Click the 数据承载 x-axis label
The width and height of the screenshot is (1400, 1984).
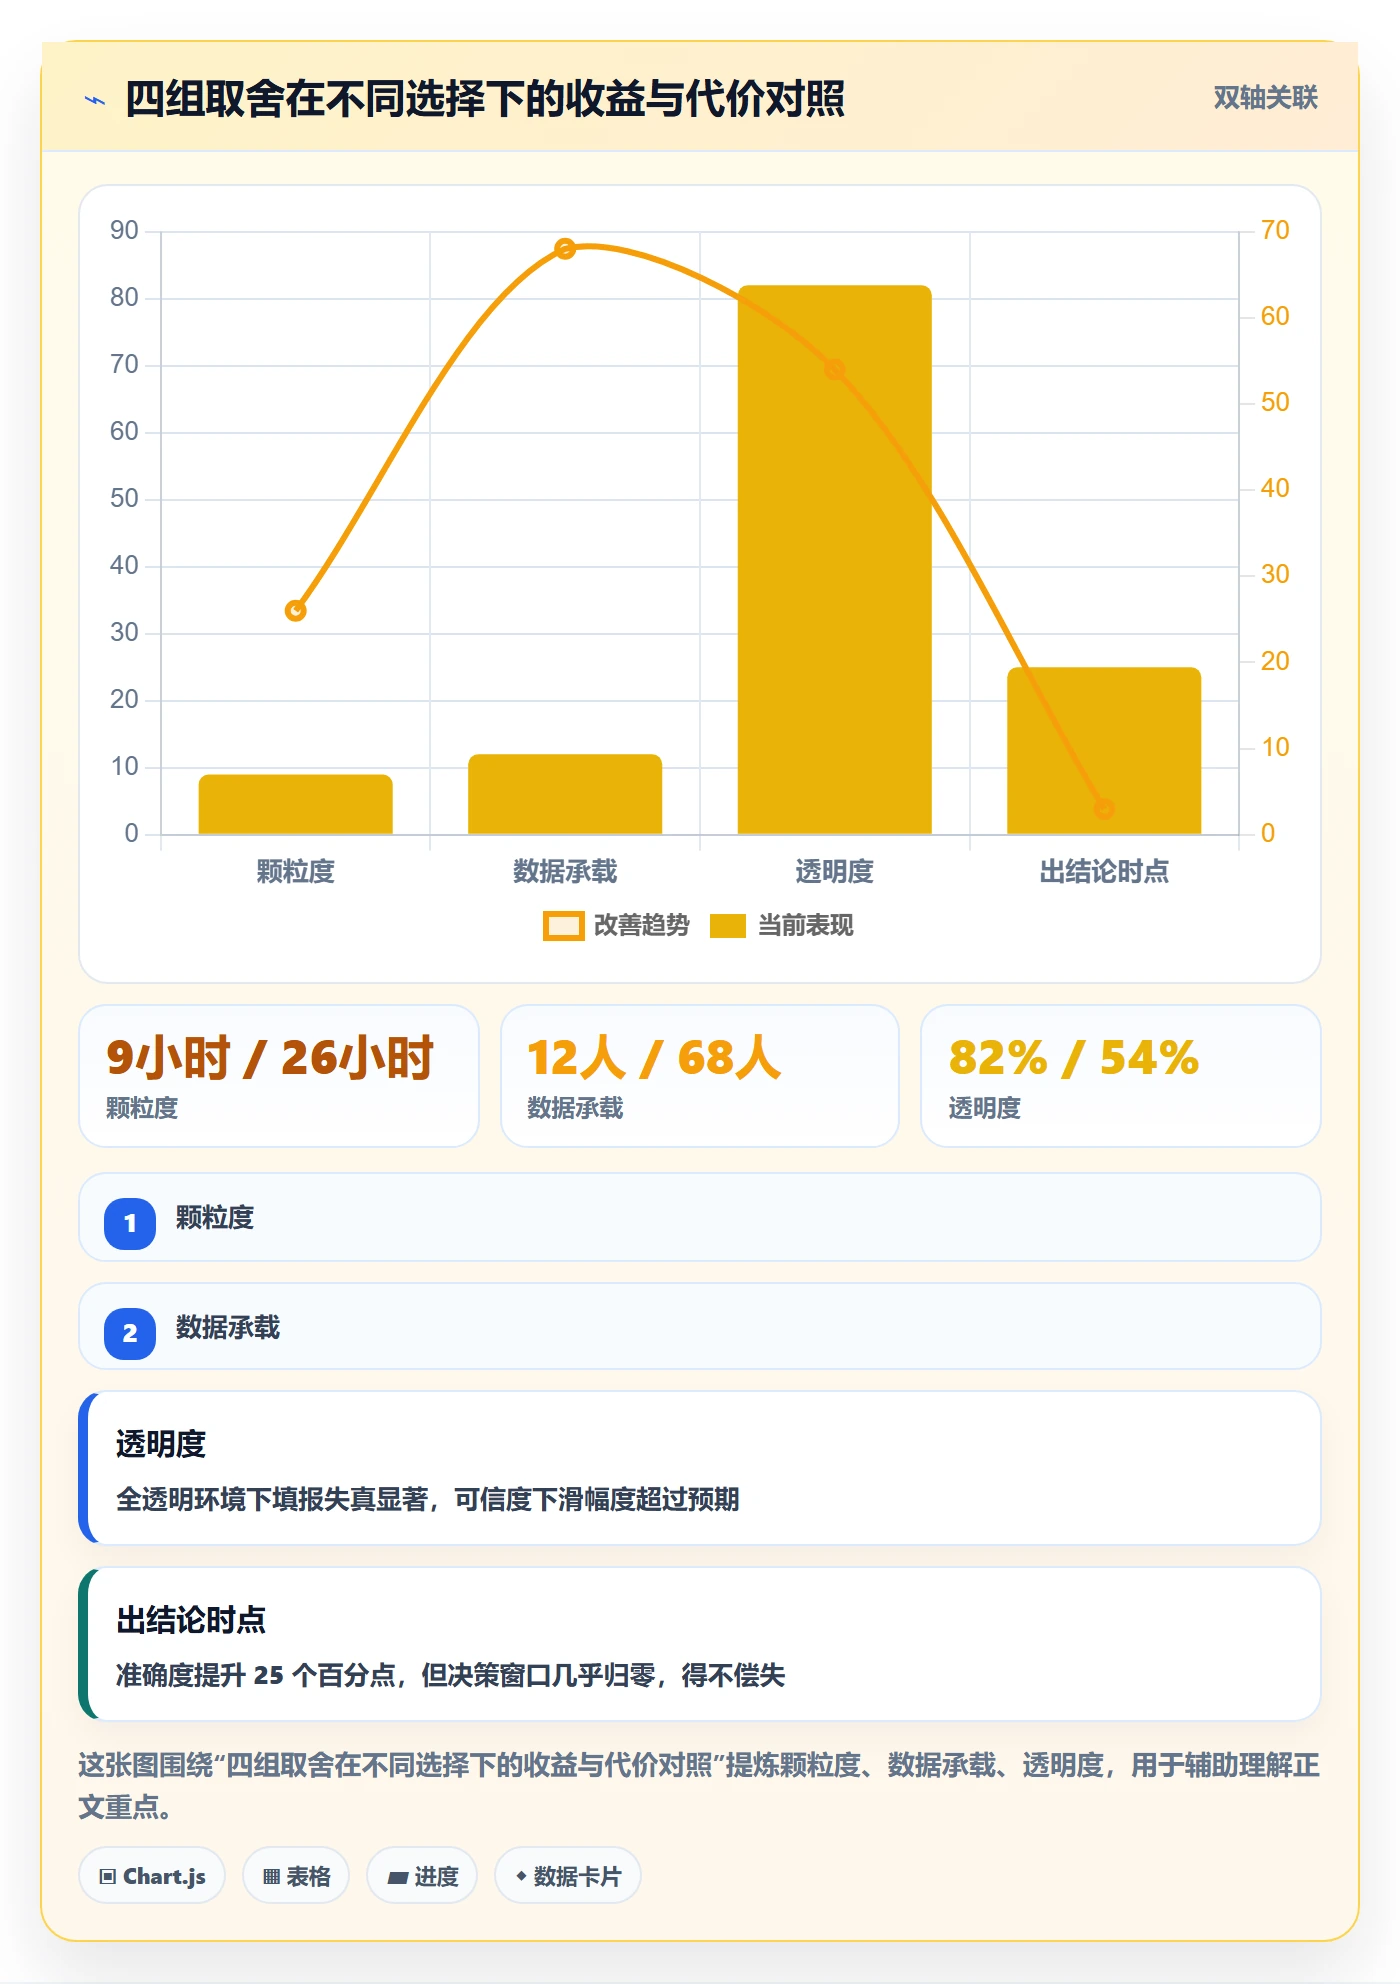[565, 872]
